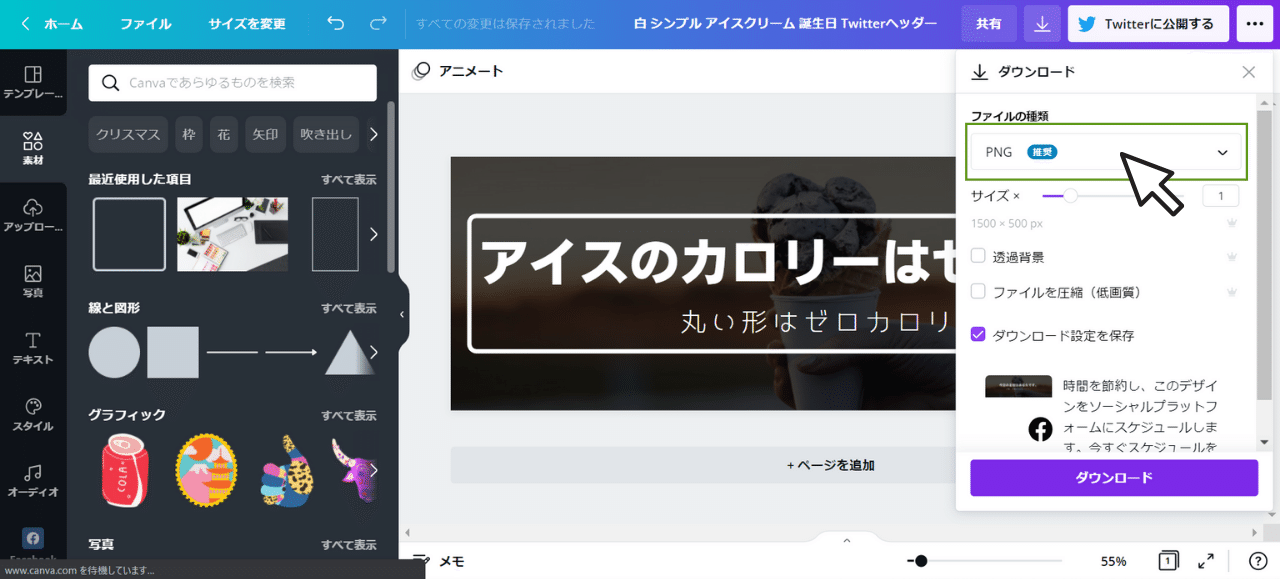Open the サイズを変更 menu
Screen dimensions: 1280x579
pos(247,24)
